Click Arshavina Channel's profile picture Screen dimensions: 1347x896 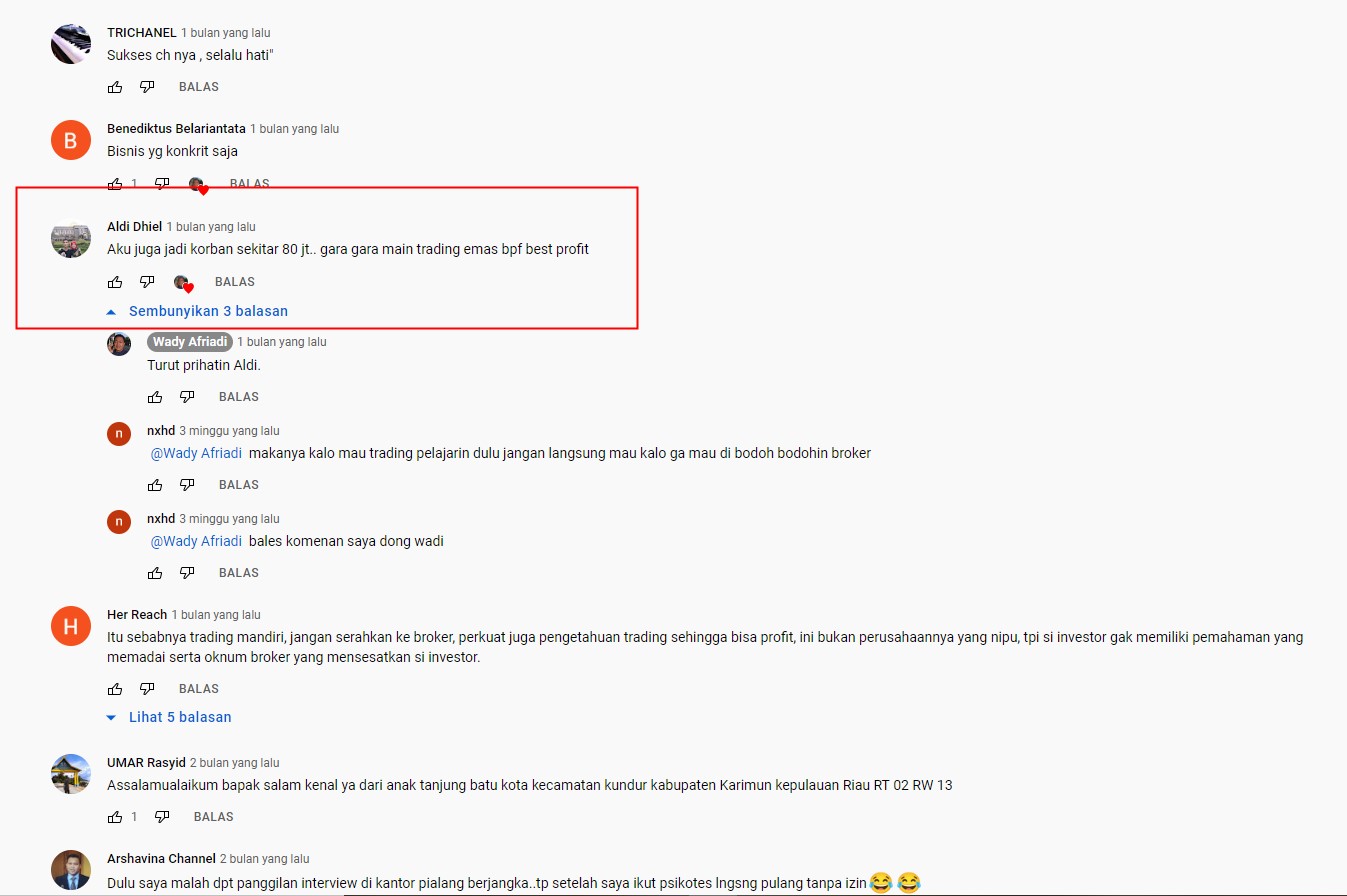point(70,870)
